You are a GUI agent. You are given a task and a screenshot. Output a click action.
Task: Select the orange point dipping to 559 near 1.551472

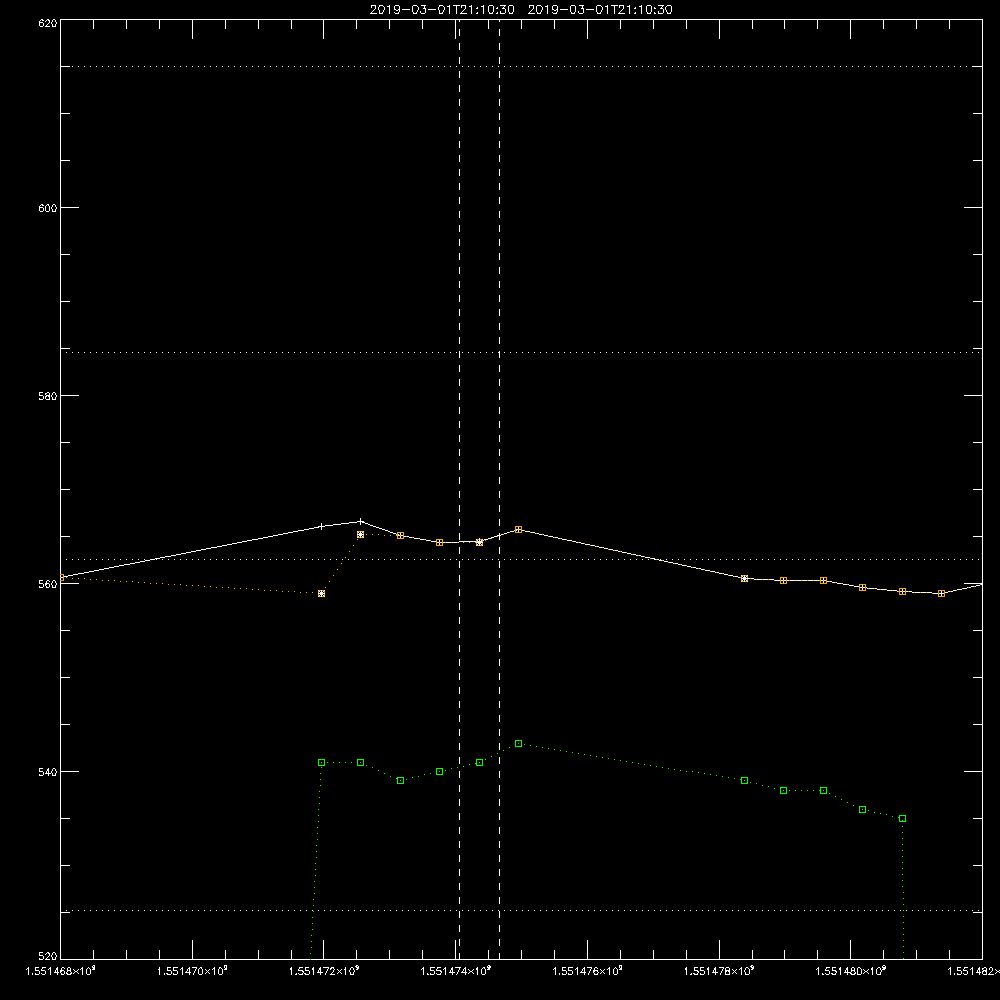[x=321, y=594]
